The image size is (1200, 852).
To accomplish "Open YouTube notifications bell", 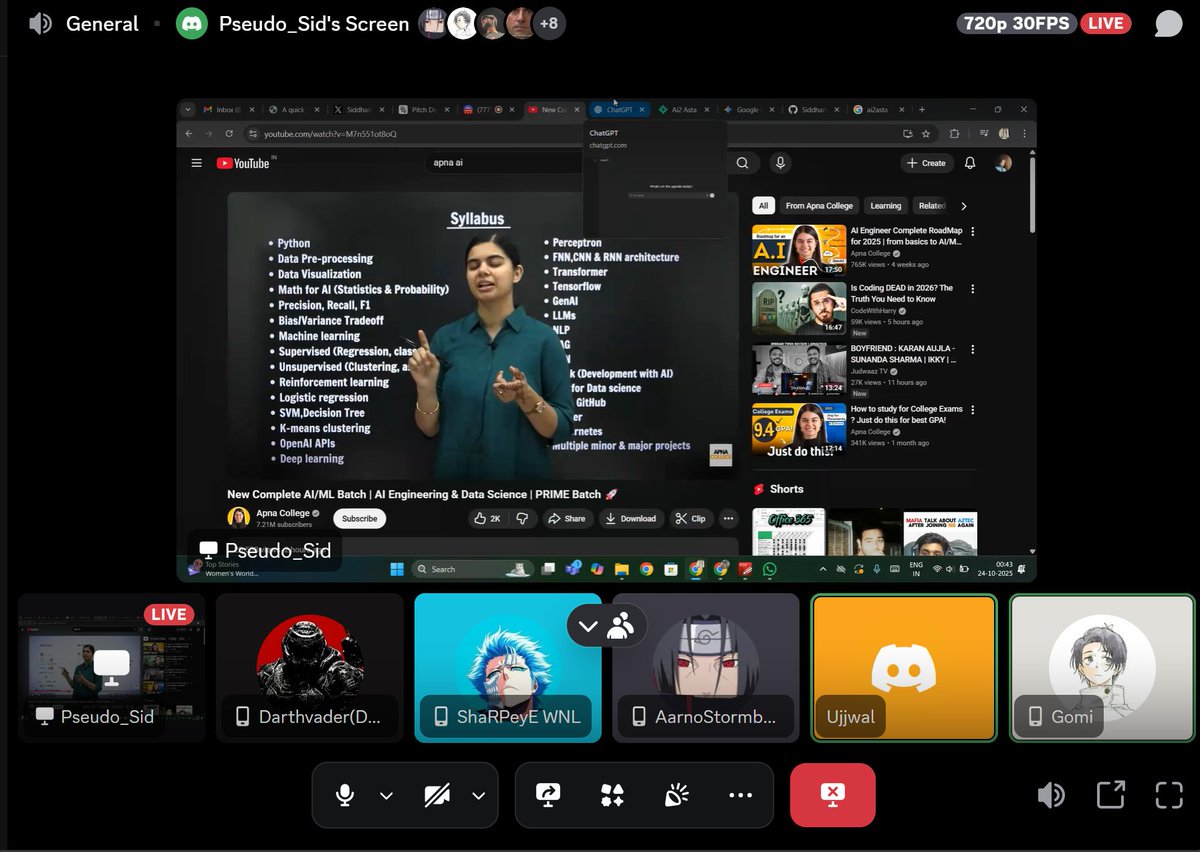I will (969, 163).
